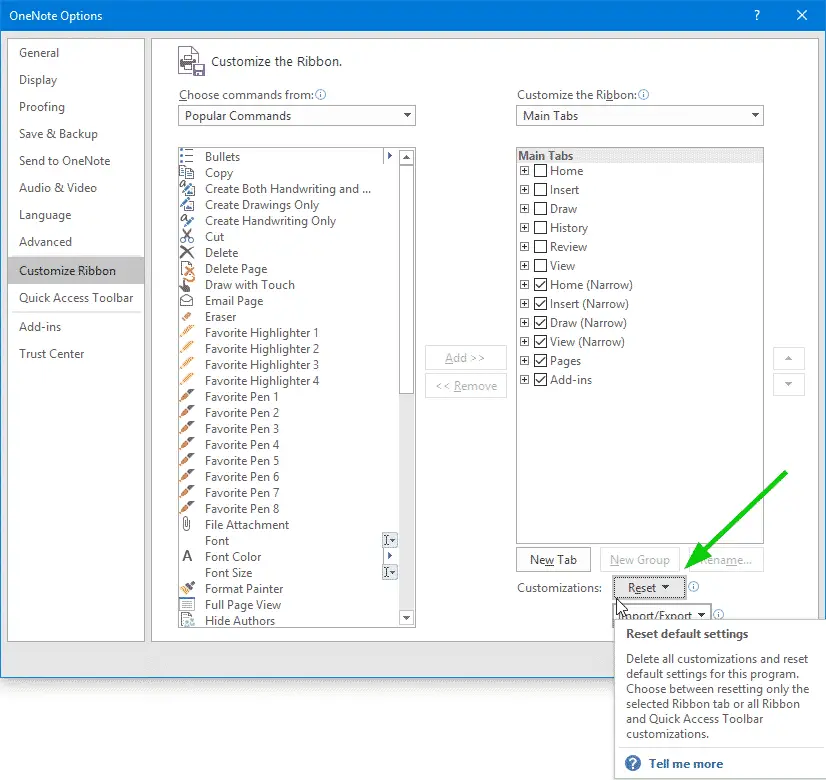Open the Popular Commands dropdown
This screenshot has height=780, width=826.
coord(297,115)
